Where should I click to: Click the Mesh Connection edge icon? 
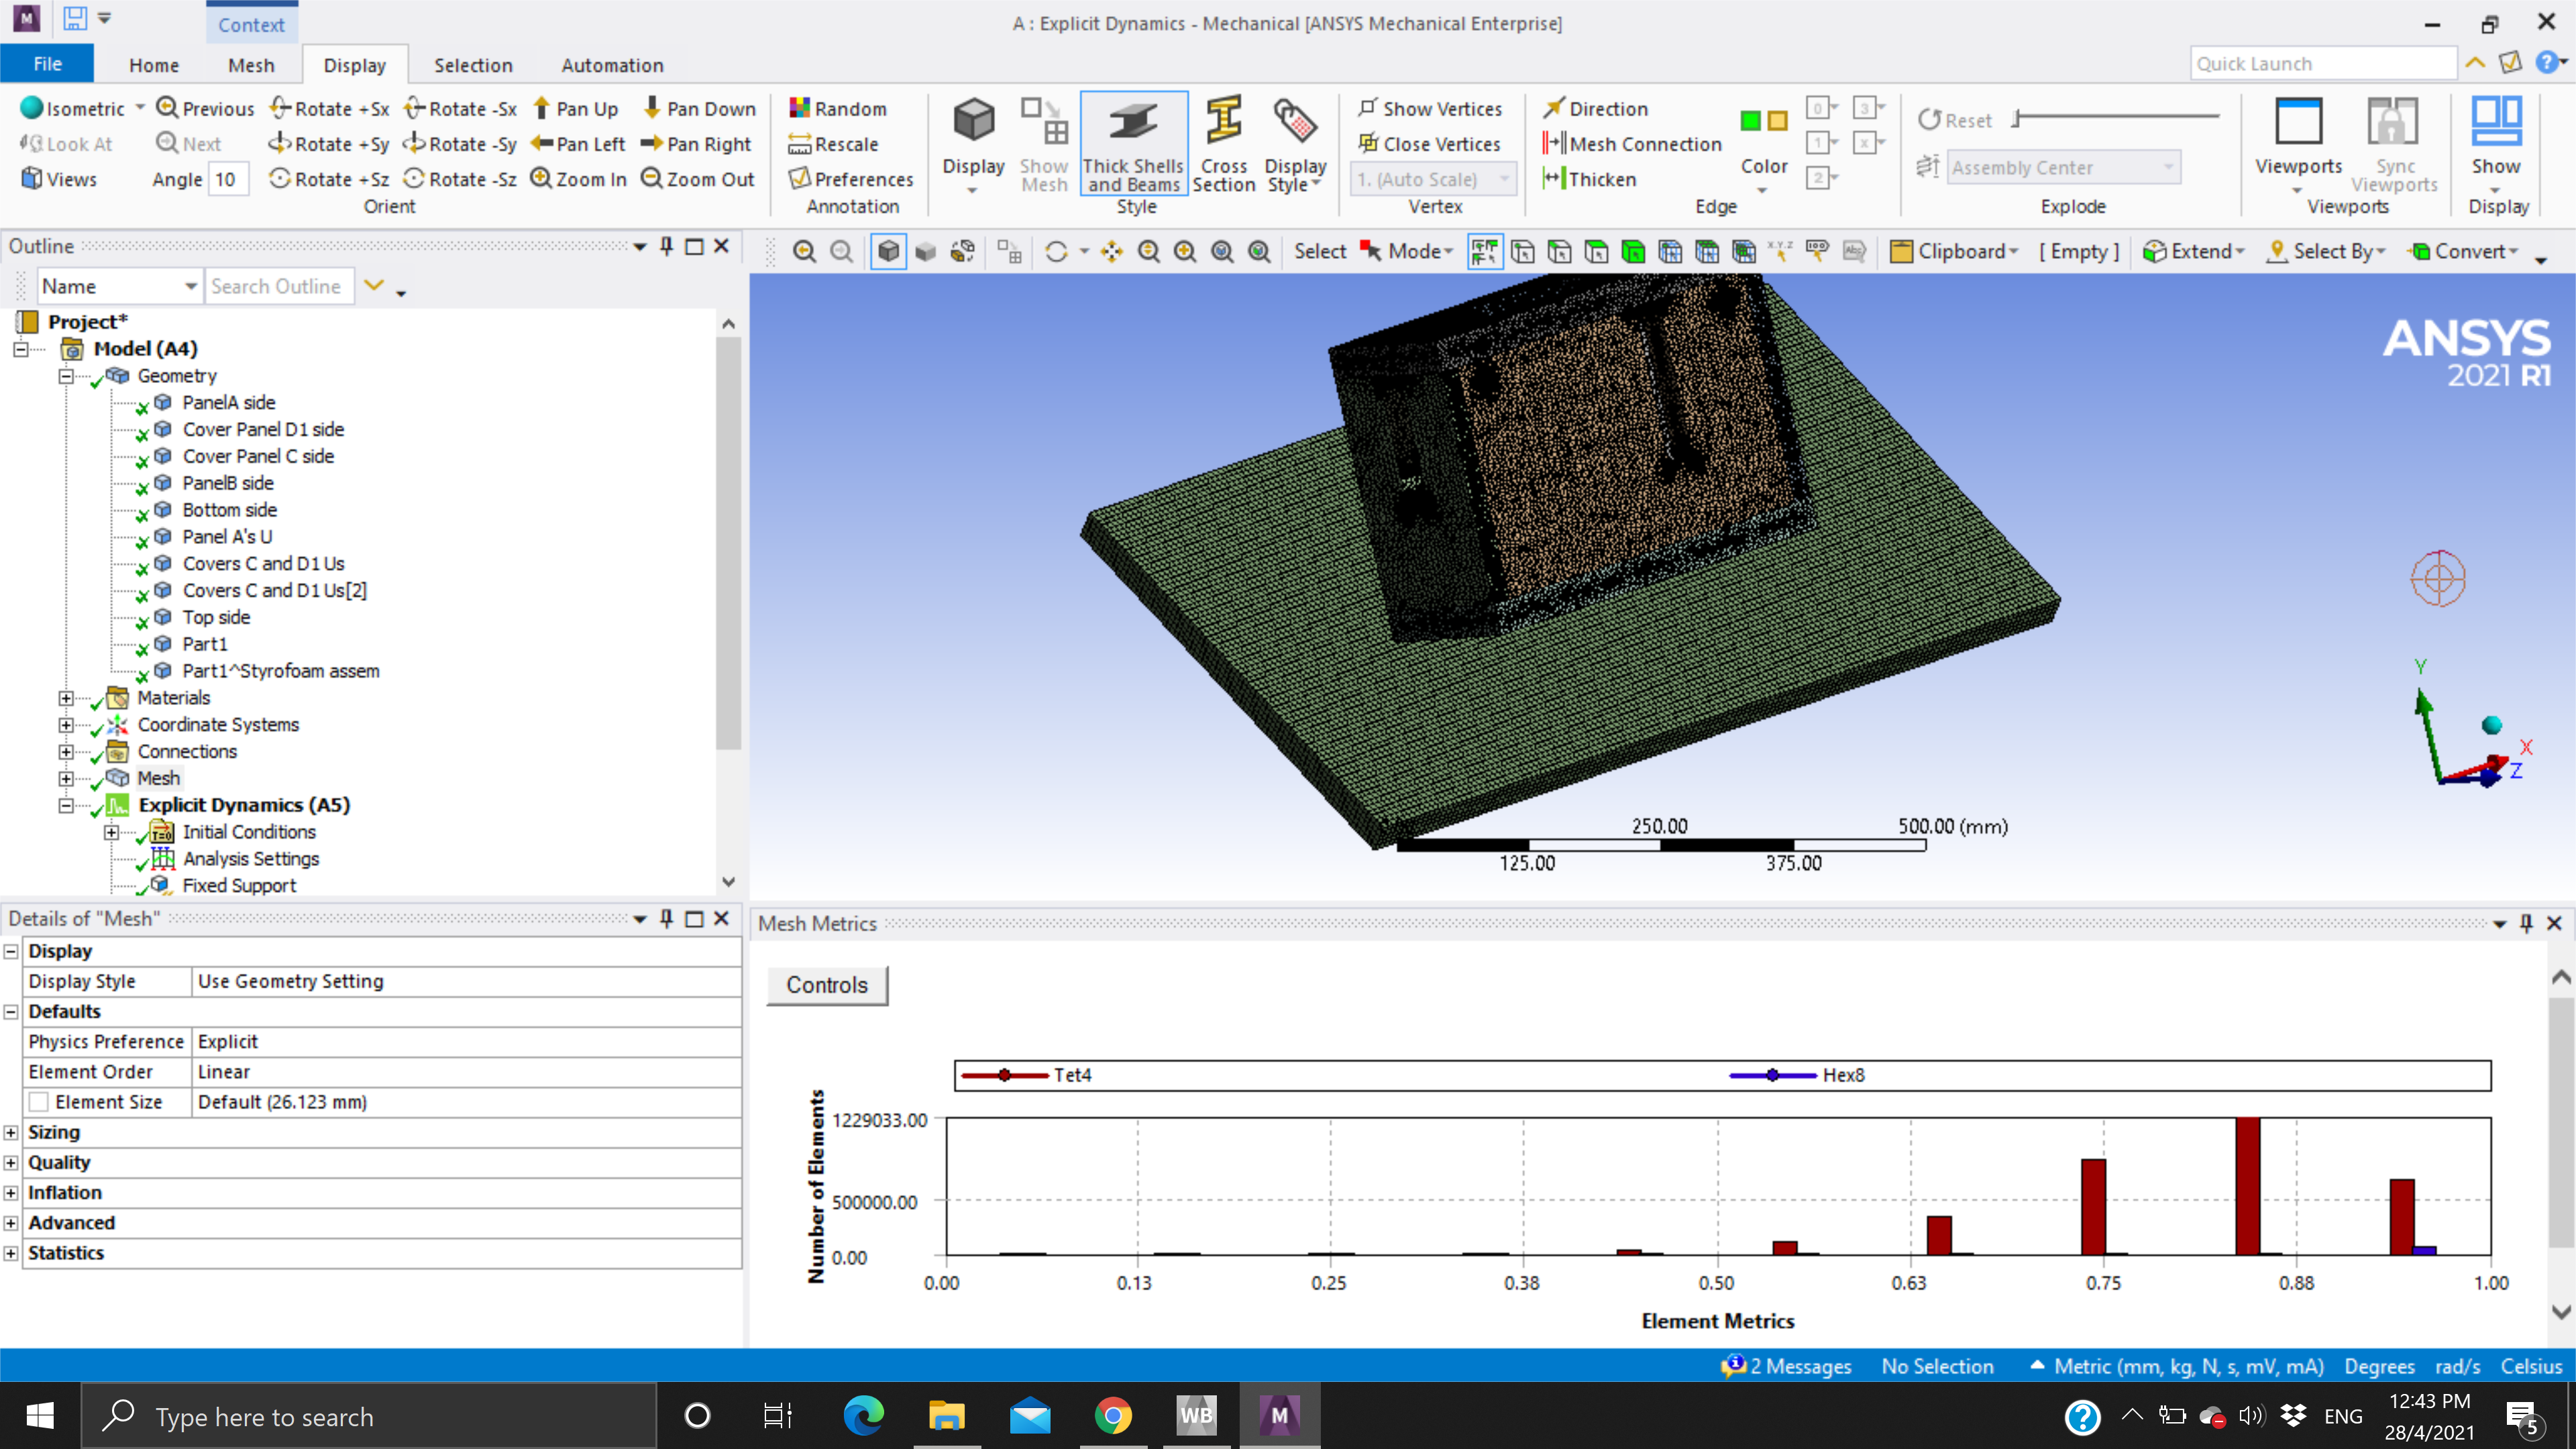click(x=1553, y=143)
